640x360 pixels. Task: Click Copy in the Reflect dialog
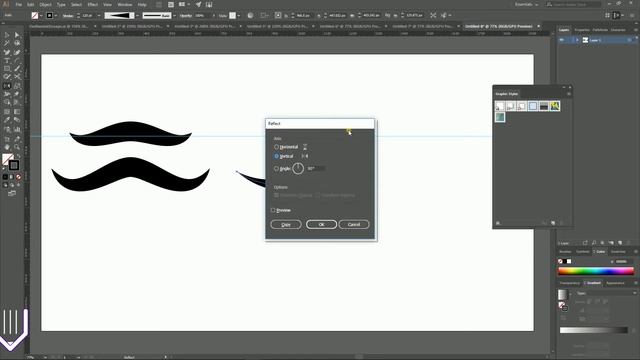click(286, 224)
